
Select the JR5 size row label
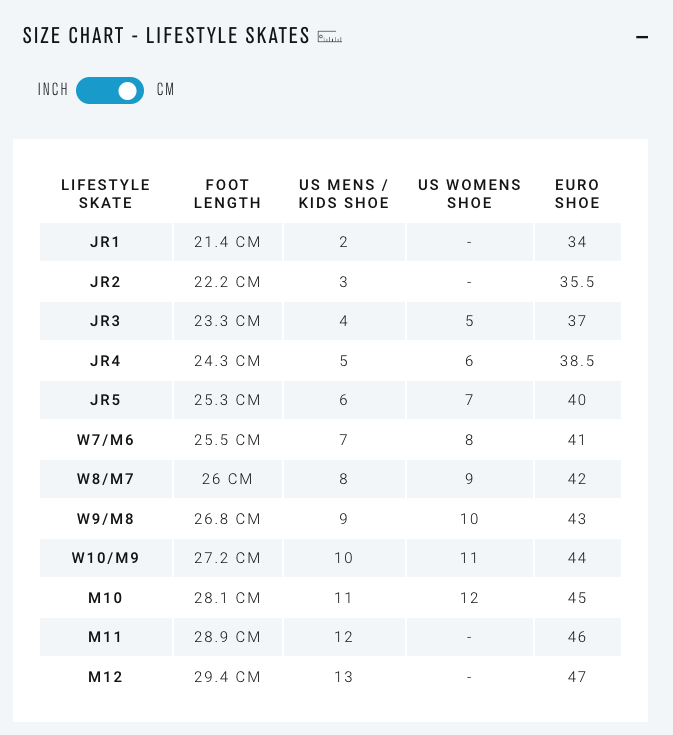[x=105, y=400]
